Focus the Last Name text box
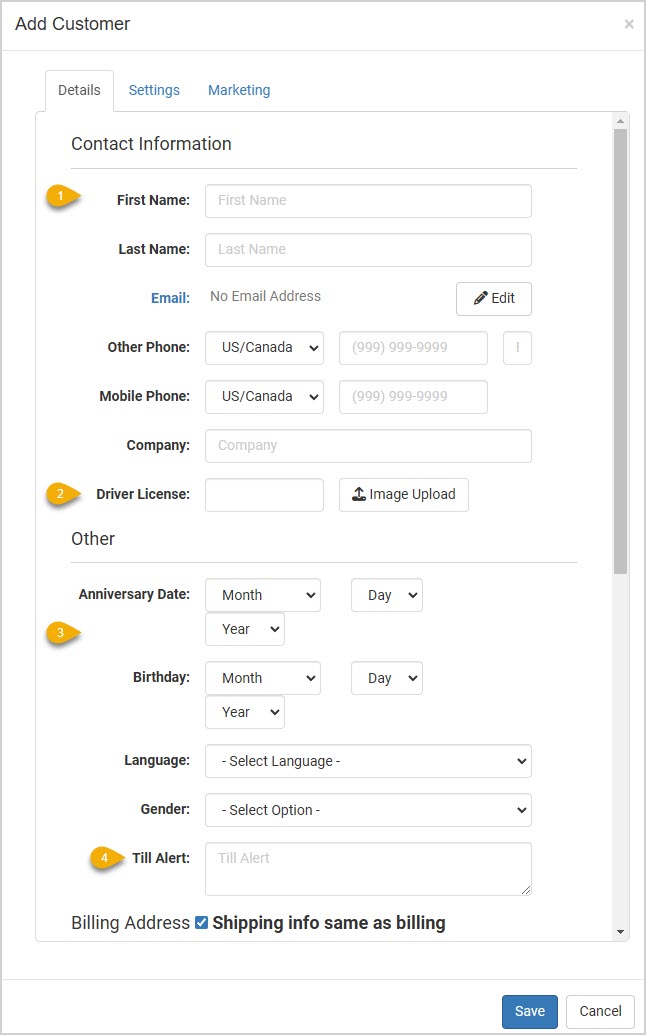This screenshot has height=1035, width=646. tap(368, 250)
